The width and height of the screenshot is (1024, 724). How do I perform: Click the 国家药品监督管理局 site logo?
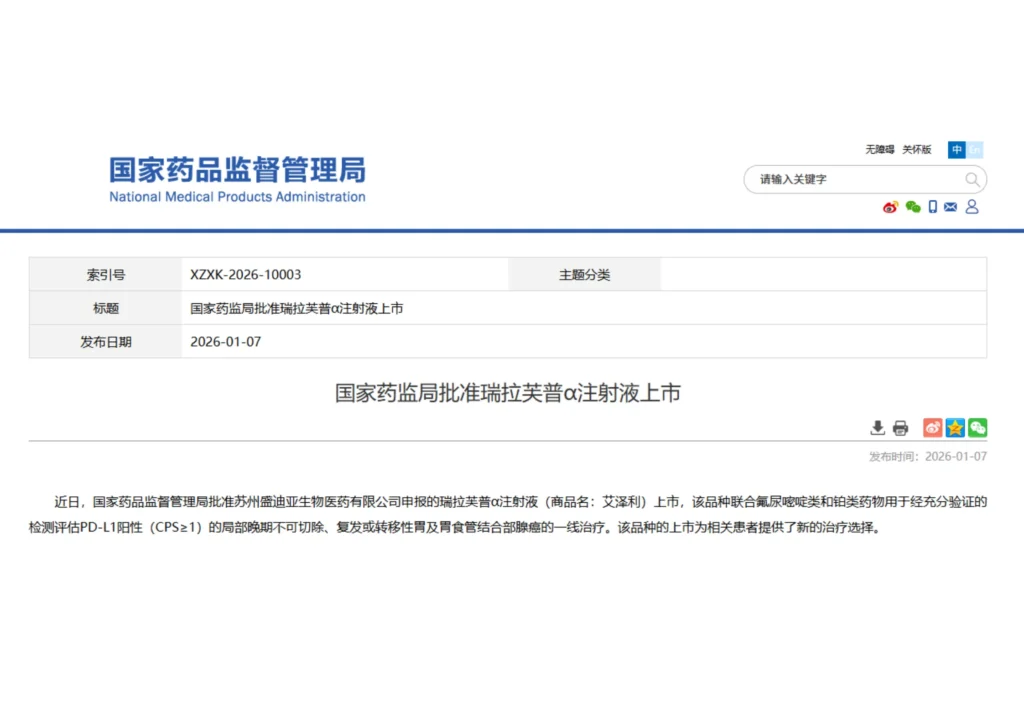click(x=237, y=180)
